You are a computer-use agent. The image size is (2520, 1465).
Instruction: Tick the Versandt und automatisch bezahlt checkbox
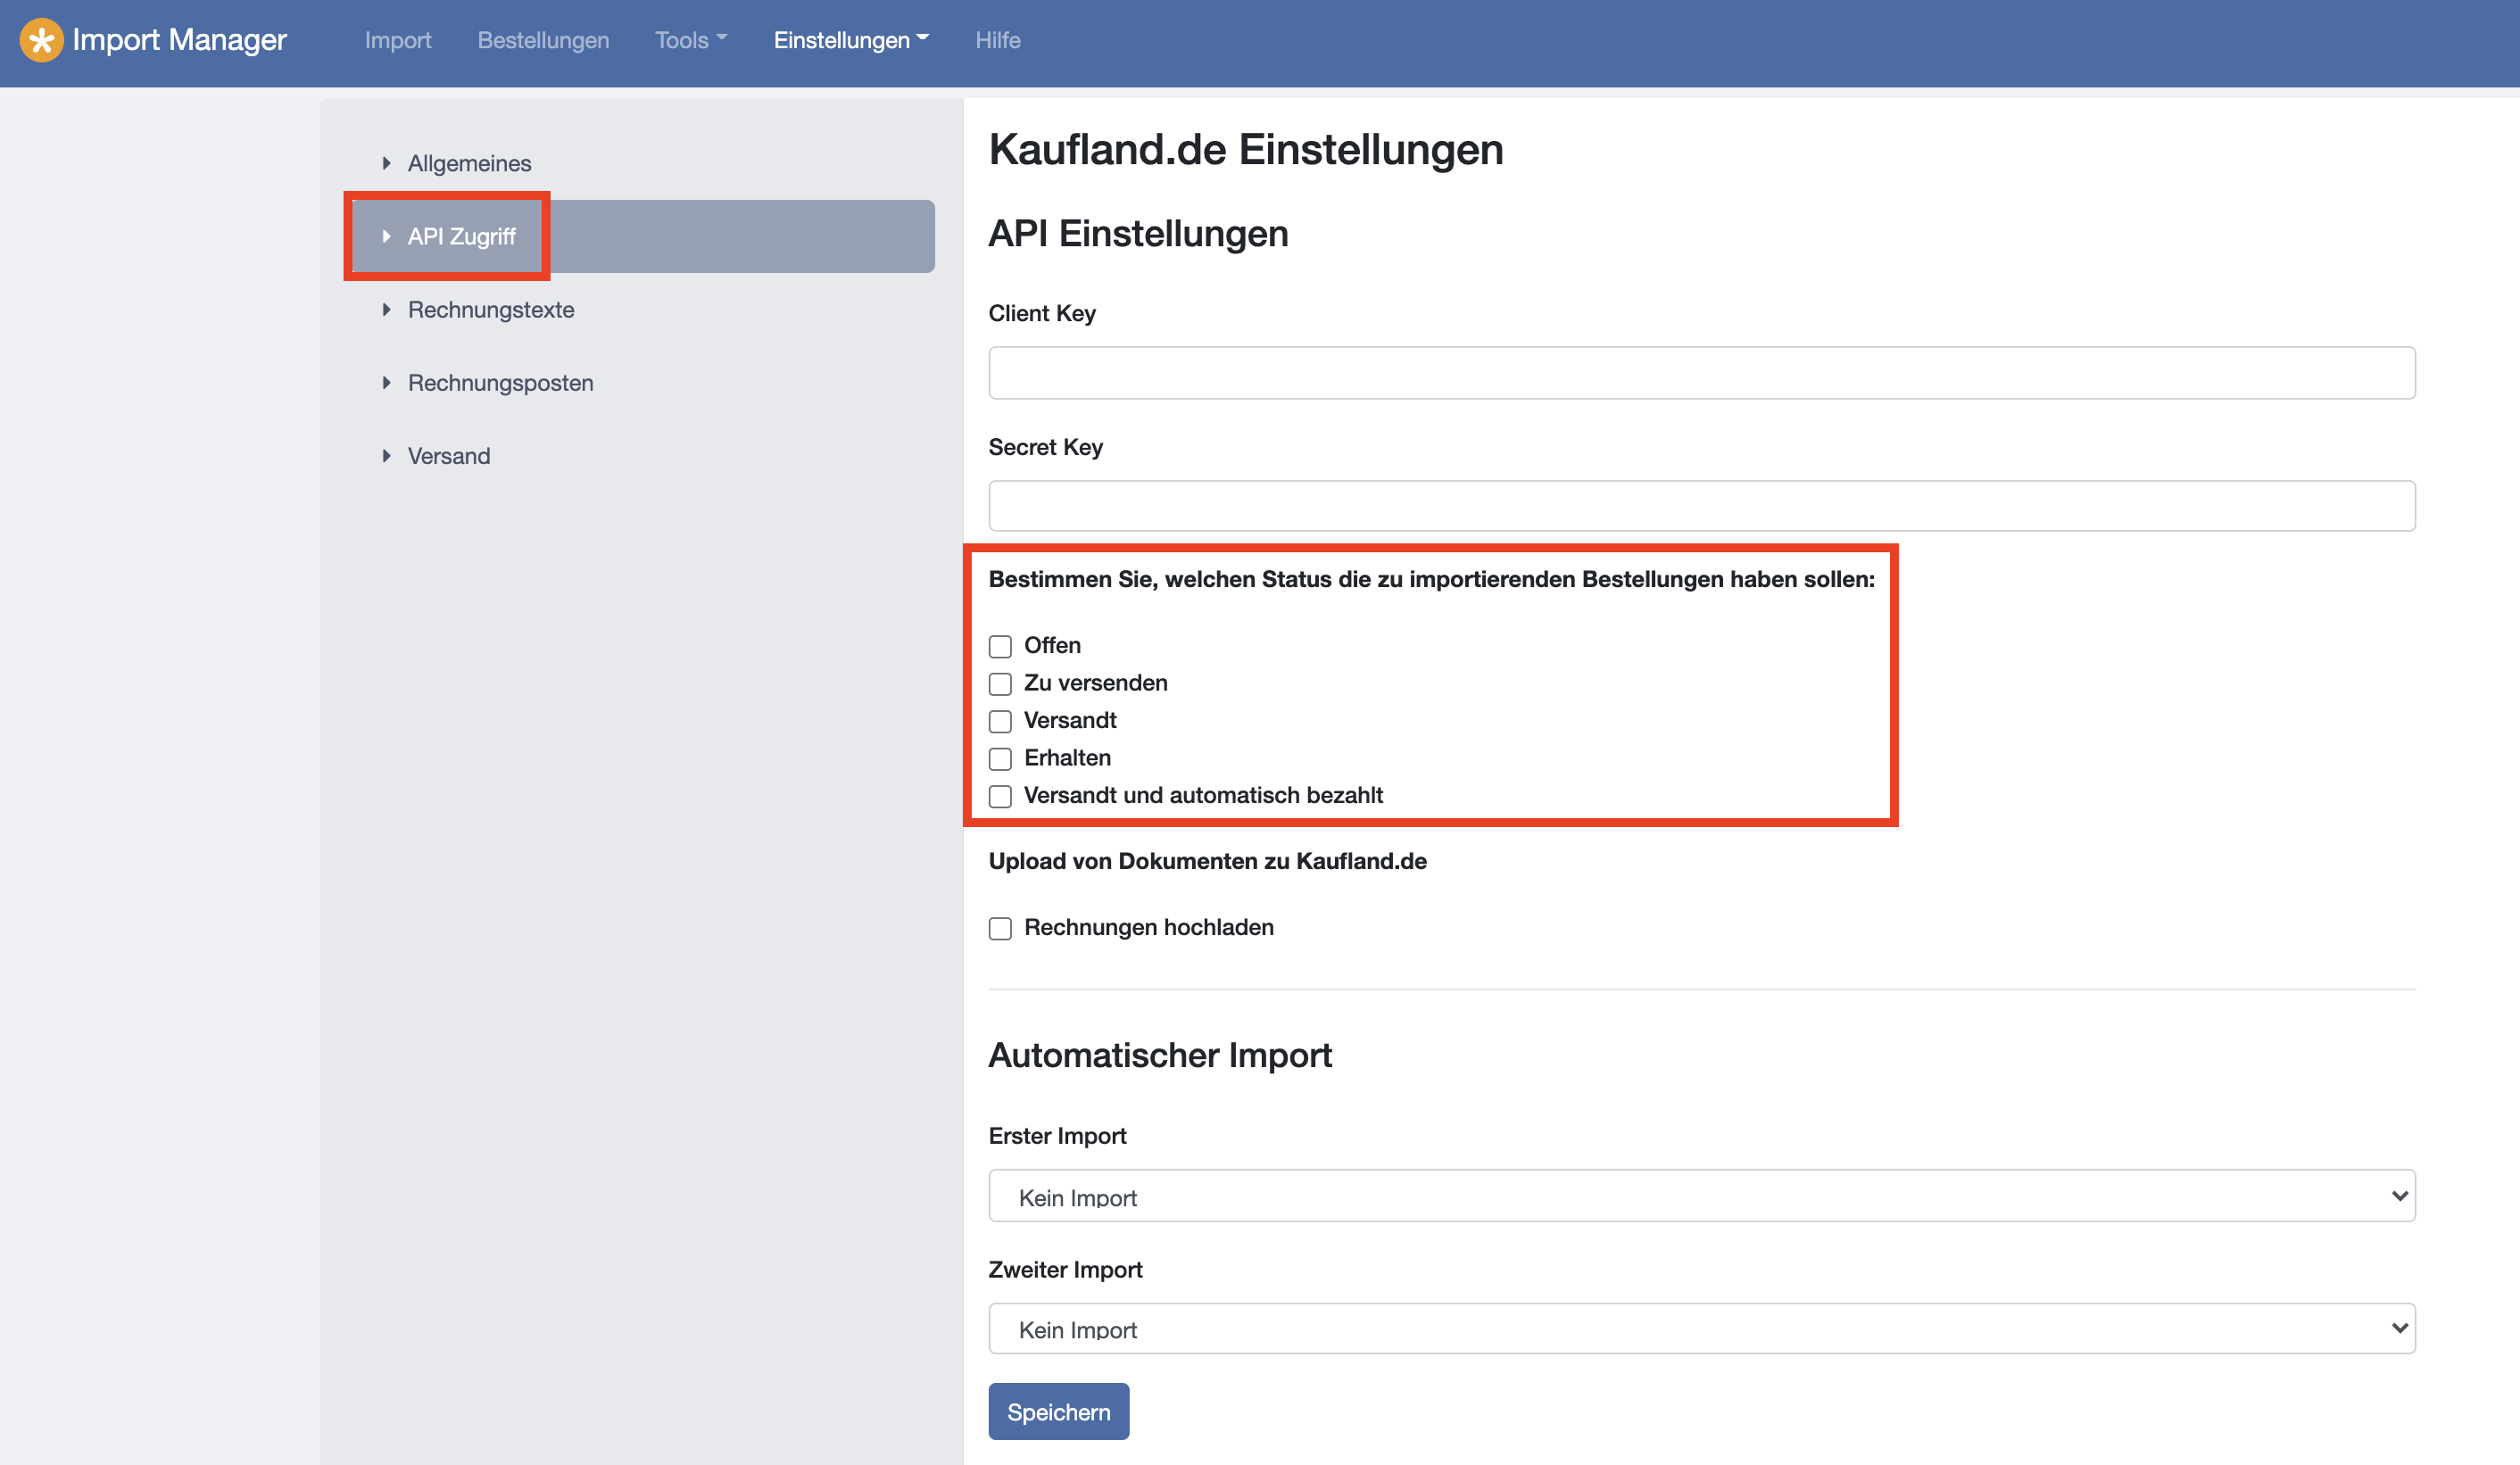(x=1000, y=796)
